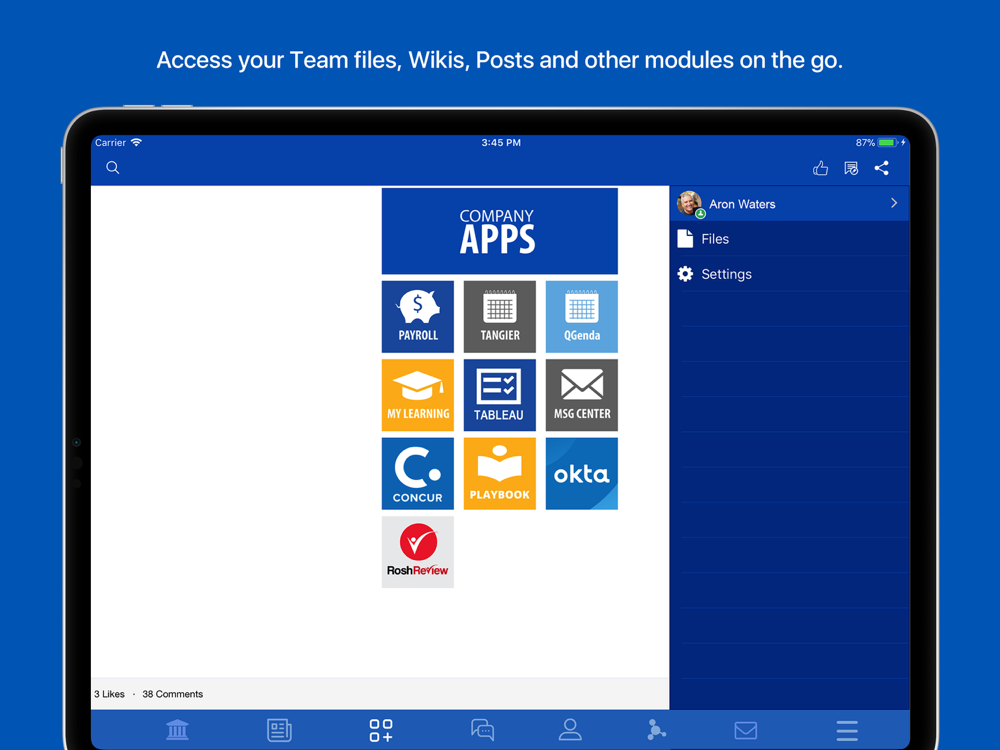Open the Msg Center app tile

click(x=582, y=395)
